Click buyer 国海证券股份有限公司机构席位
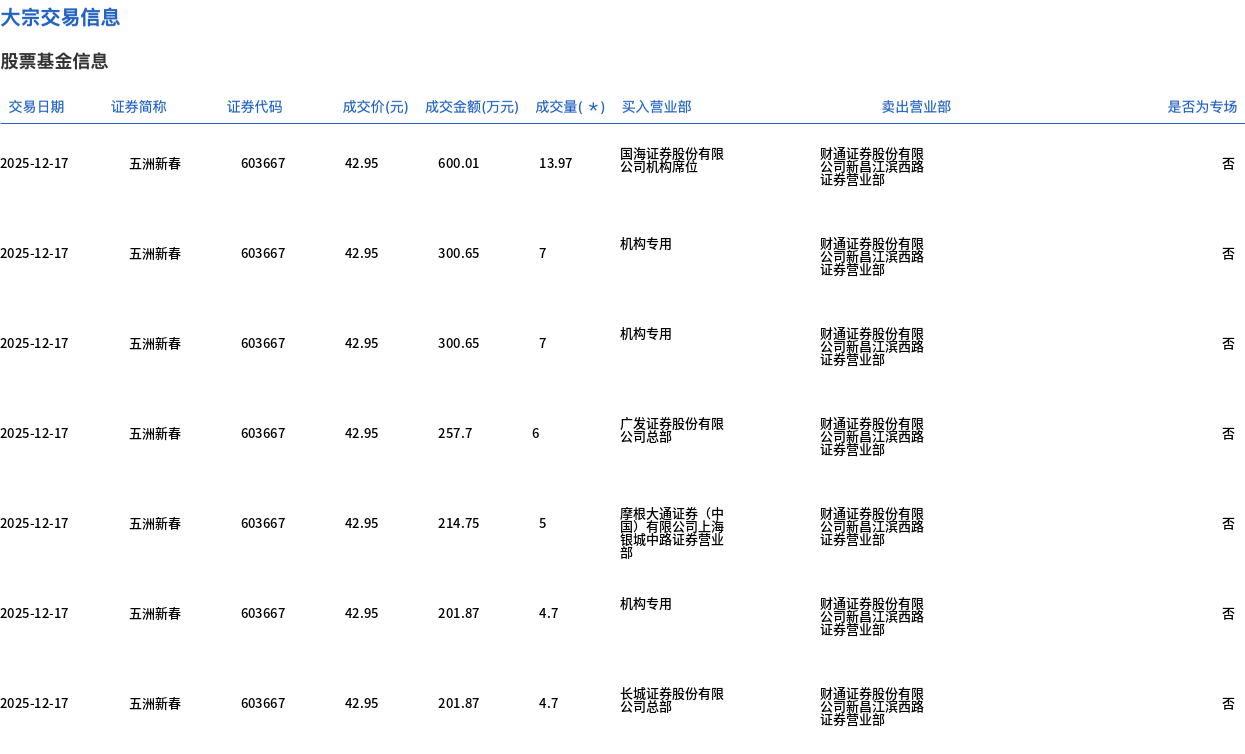The image size is (1245, 754). point(672,160)
